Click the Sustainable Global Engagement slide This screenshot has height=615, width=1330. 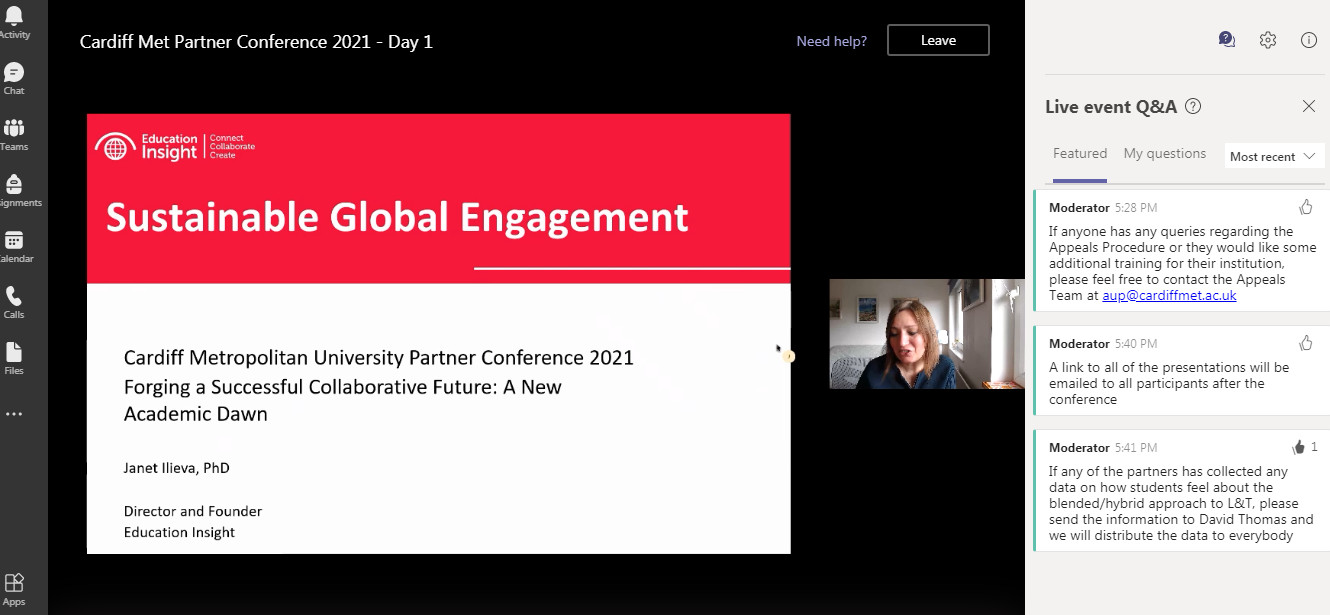click(439, 333)
